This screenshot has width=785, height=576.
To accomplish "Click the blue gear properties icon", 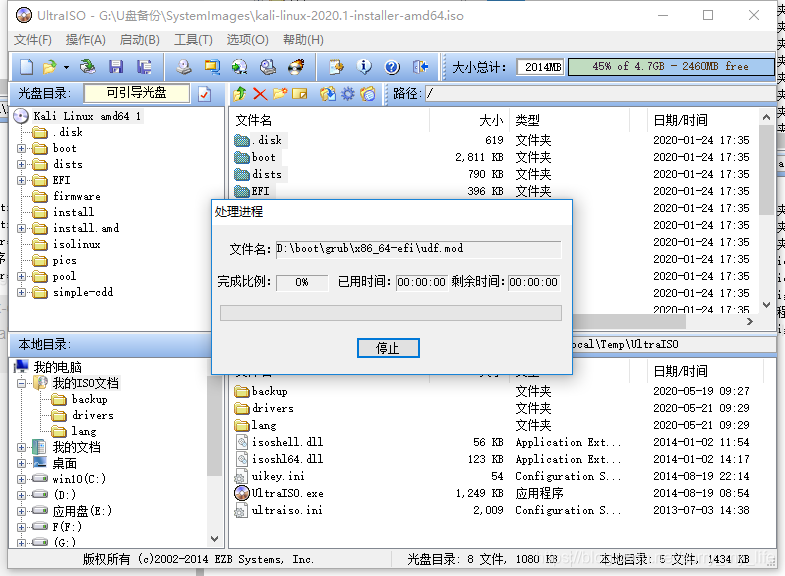I will pyautogui.click(x=347, y=94).
